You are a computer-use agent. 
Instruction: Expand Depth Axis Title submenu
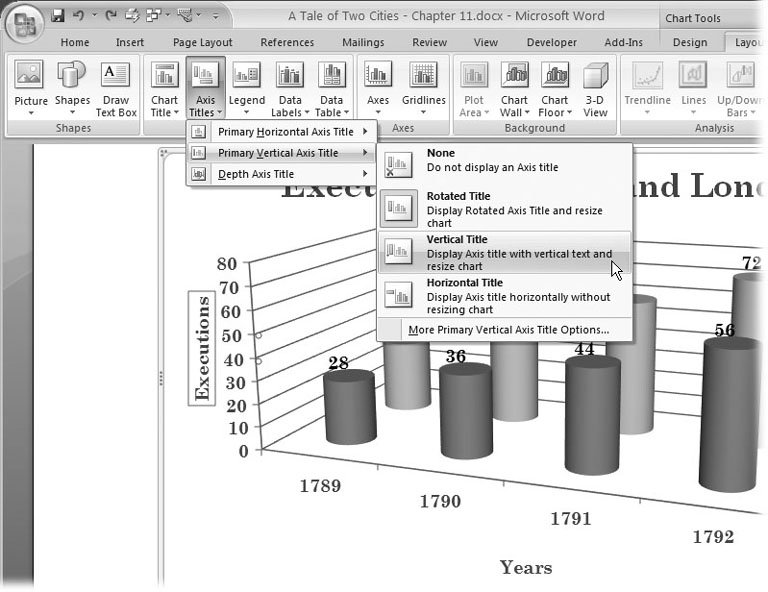(282, 174)
